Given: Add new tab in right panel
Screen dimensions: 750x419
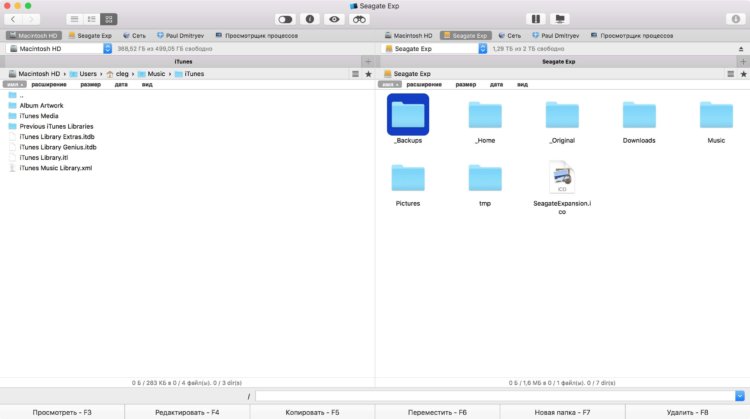Looking at the screenshot, I should [743, 62].
